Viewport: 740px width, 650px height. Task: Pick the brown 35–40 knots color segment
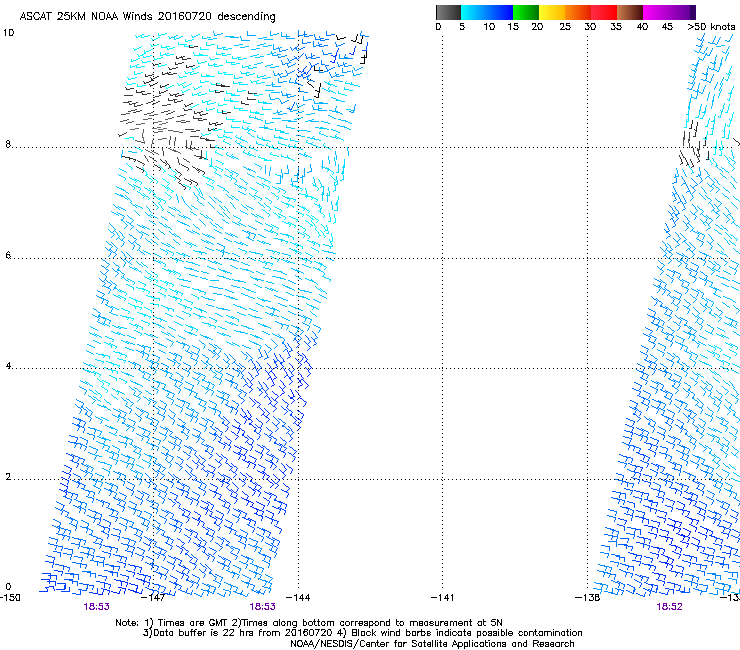click(630, 12)
